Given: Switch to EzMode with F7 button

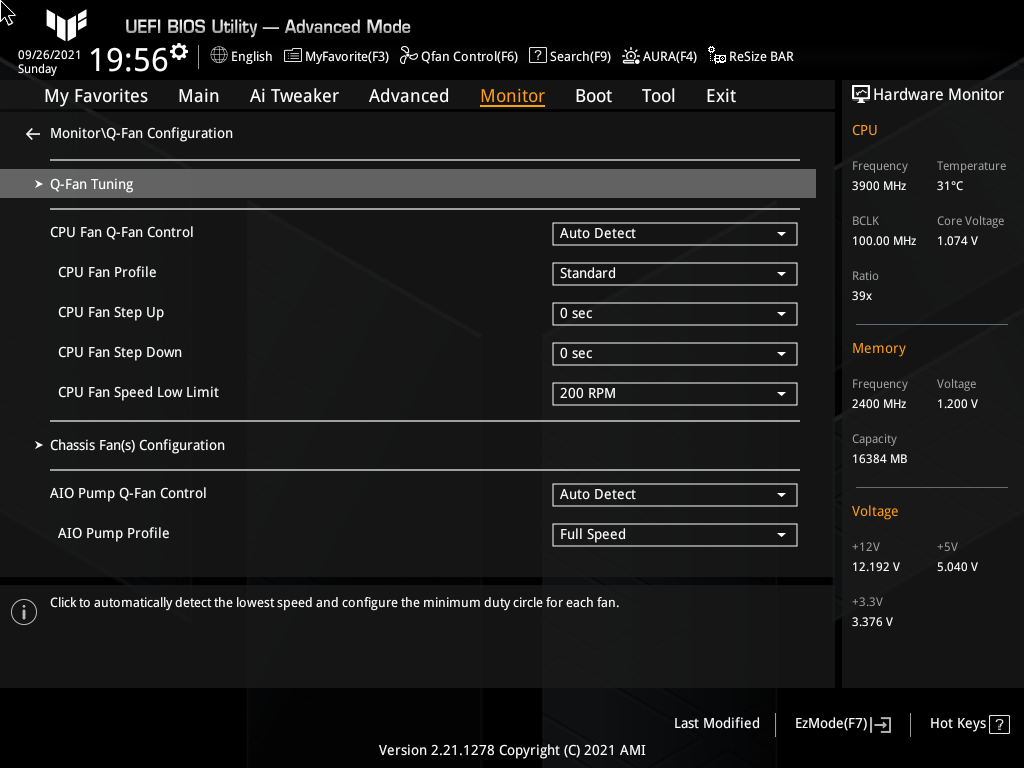Looking at the screenshot, I should point(841,723).
